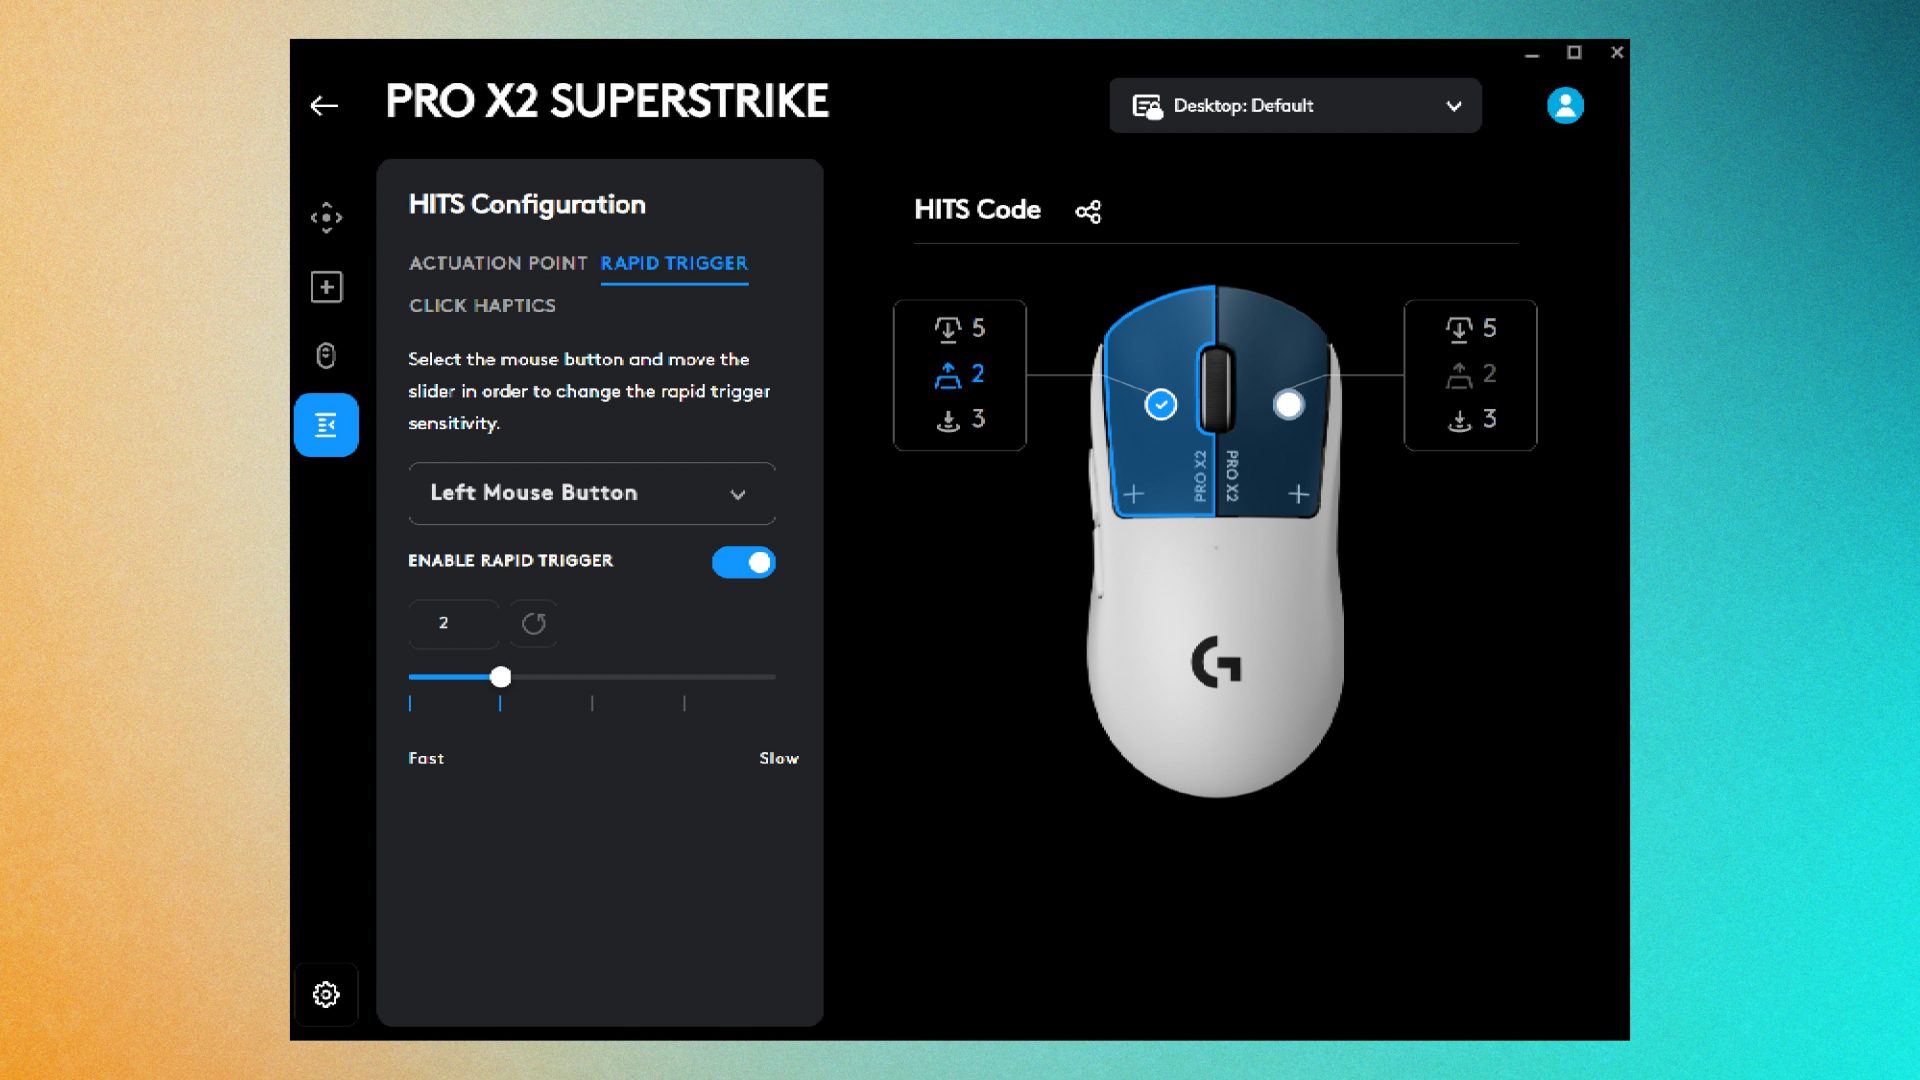This screenshot has width=1920, height=1080.
Task: Select the active HITS configuration sidebar icon
Action: [x=326, y=425]
